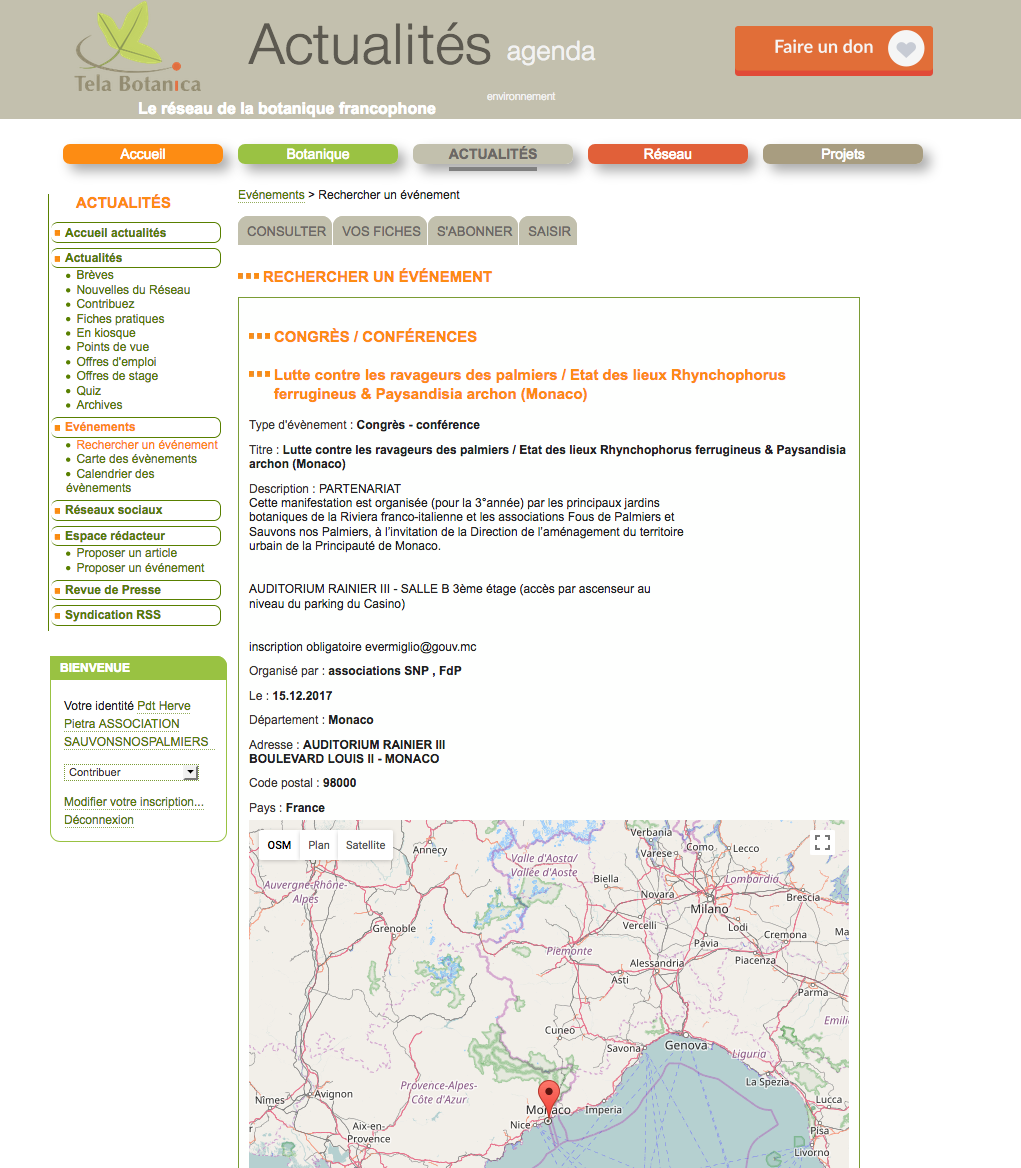Open Accueil actualités sidebar item

[x=136, y=232]
